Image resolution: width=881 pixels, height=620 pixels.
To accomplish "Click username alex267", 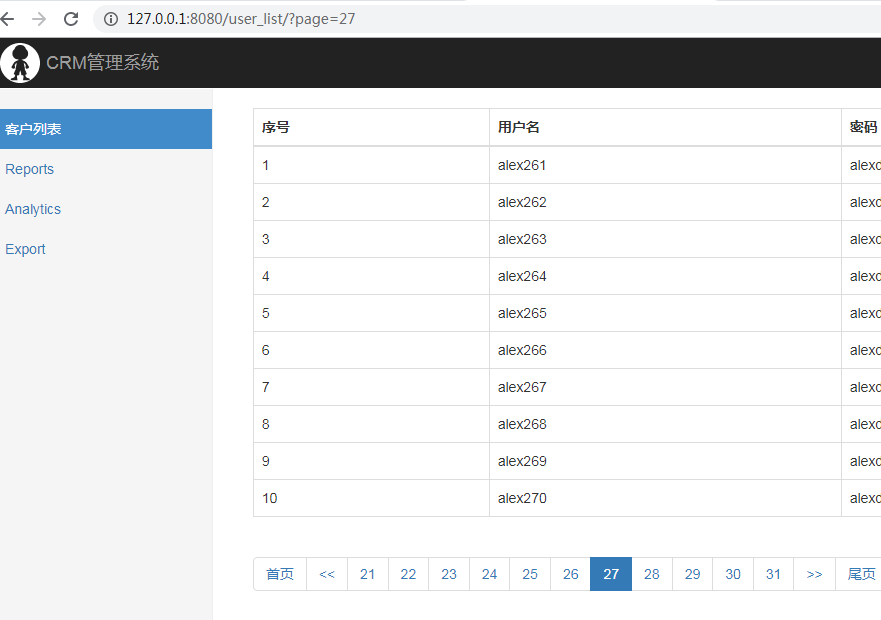I will click(x=522, y=387).
